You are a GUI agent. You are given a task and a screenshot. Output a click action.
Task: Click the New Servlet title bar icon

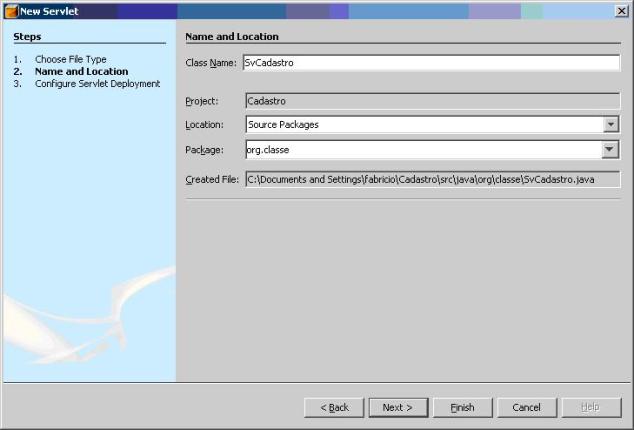[11, 11]
